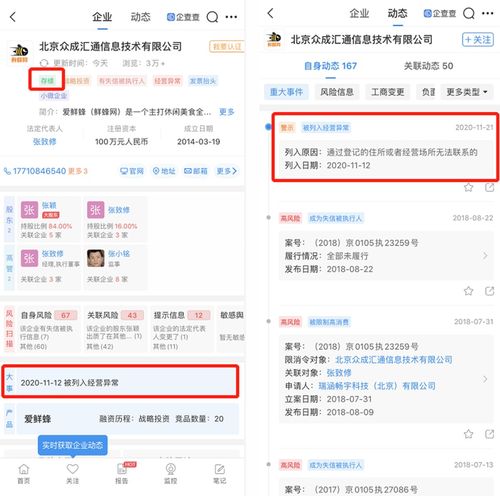500x496 pixels.
Task: Open search in right panel header
Action: point(469,13)
